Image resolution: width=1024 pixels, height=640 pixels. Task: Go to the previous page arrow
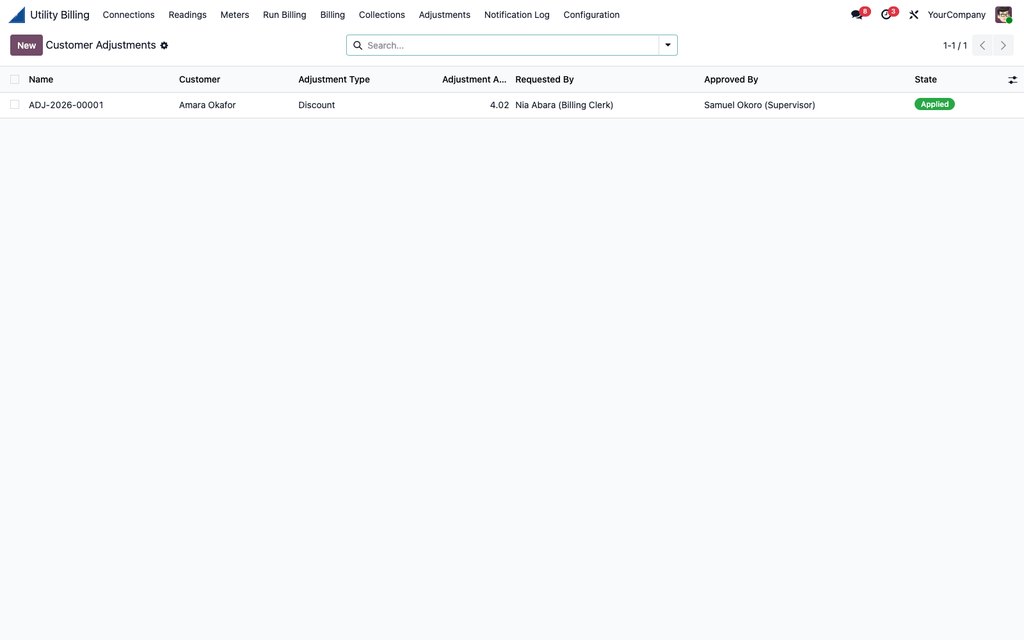tap(982, 45)
